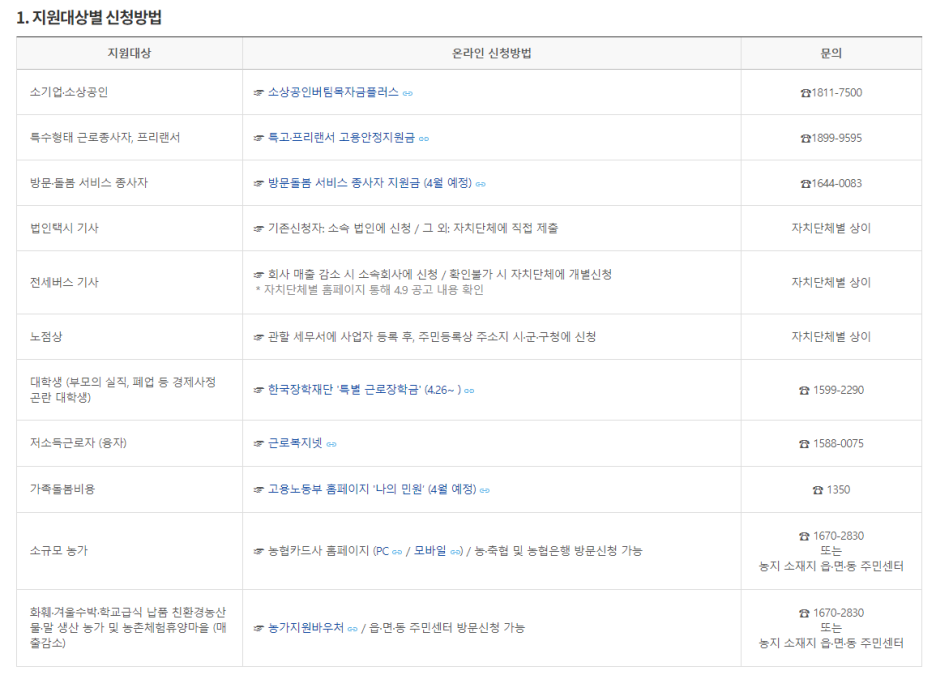
Task: Open 소상공인버팀목자금플러스 link
Action: pos(333,92)
